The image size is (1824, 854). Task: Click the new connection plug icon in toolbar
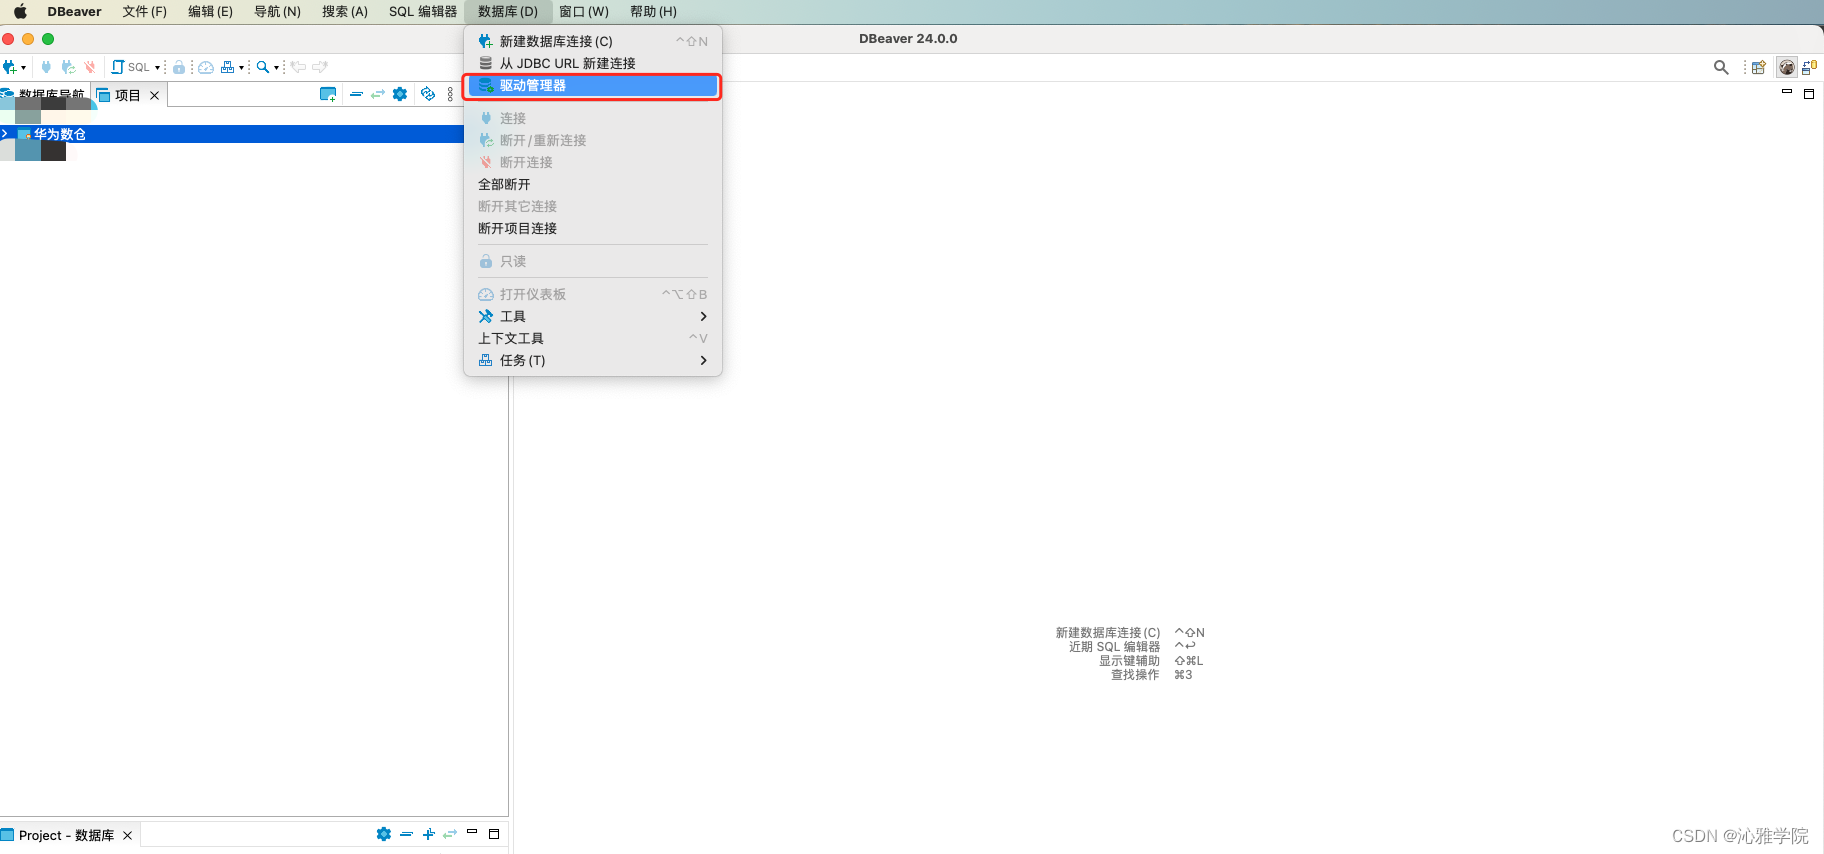click(x=9, y=67)
